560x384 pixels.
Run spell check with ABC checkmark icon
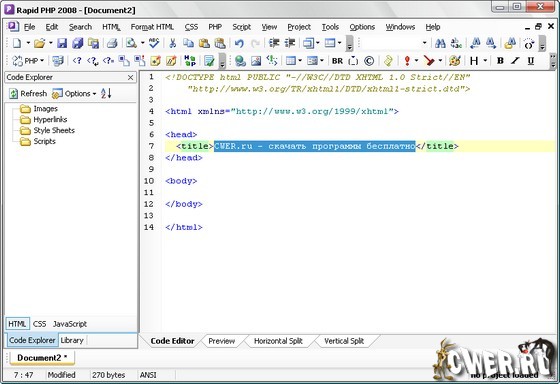154,43
